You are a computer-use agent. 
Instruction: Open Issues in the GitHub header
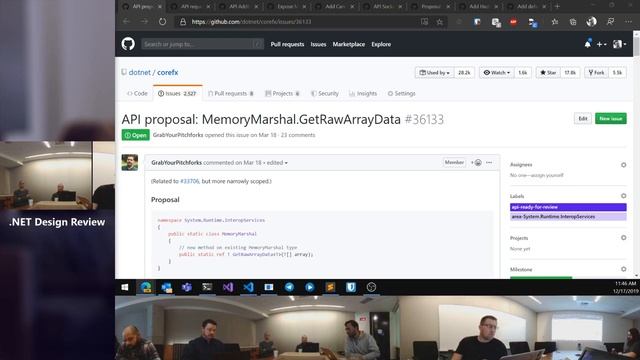318,44
